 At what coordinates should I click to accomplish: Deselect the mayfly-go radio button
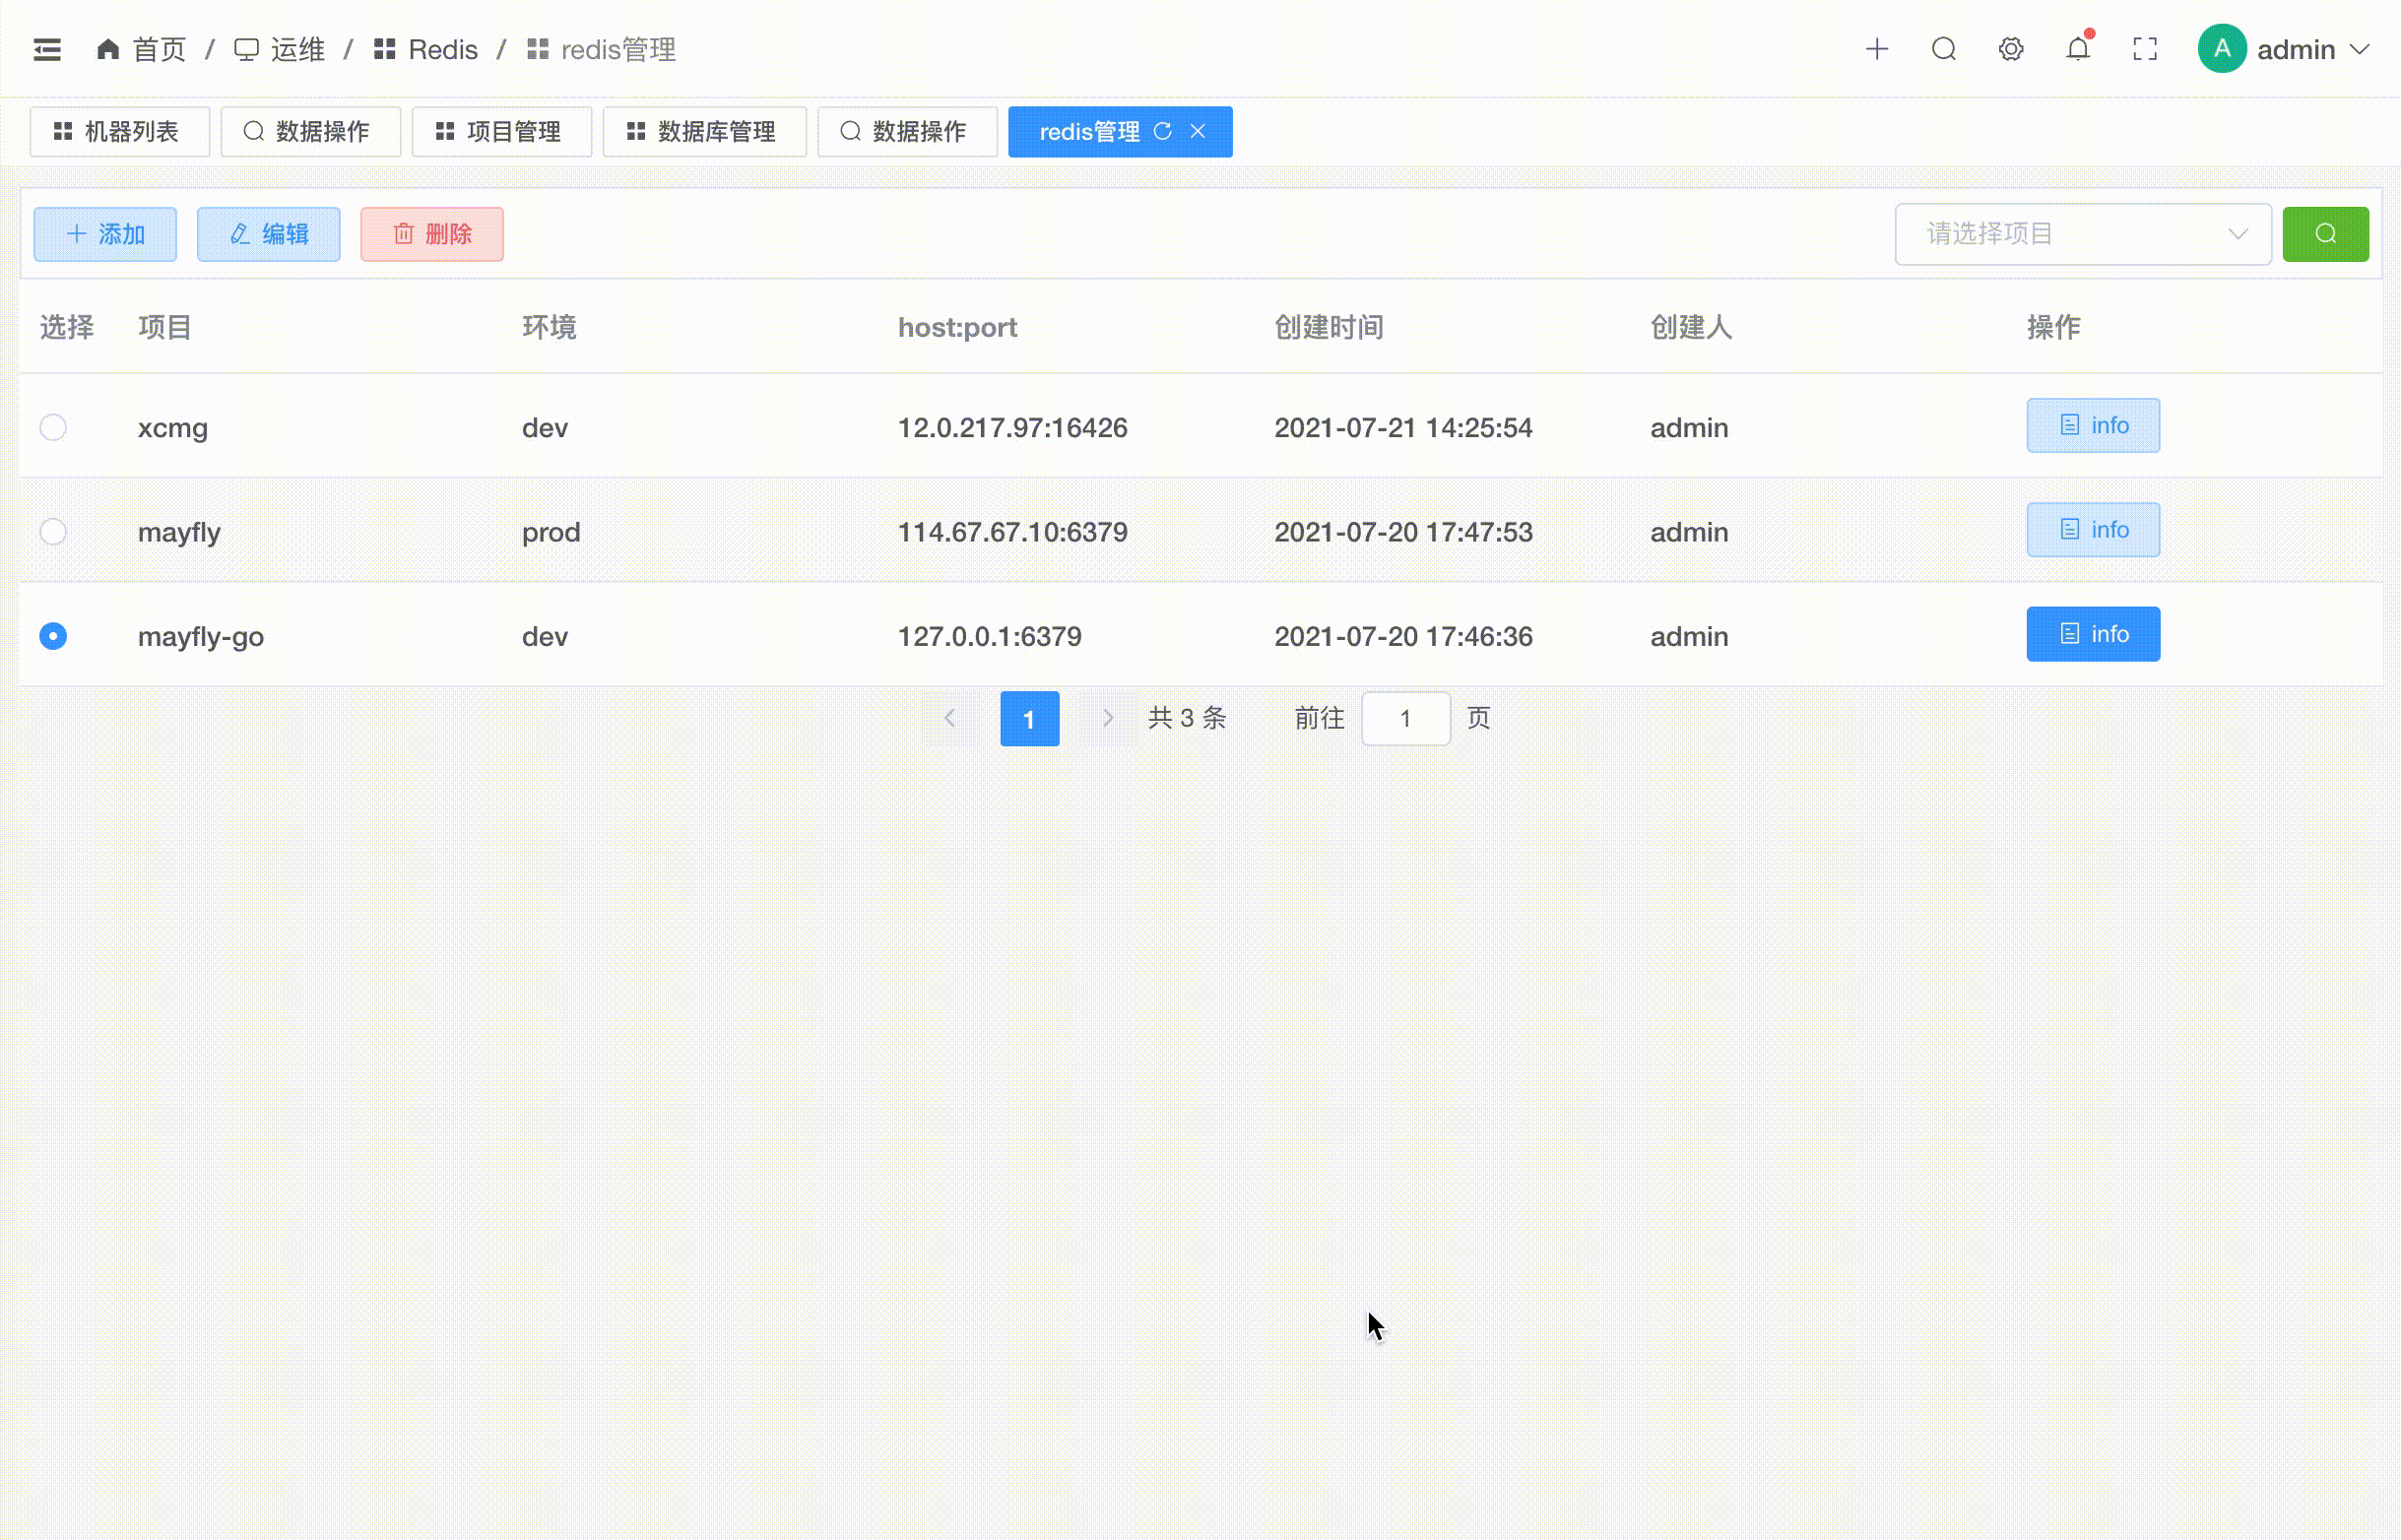53,636
